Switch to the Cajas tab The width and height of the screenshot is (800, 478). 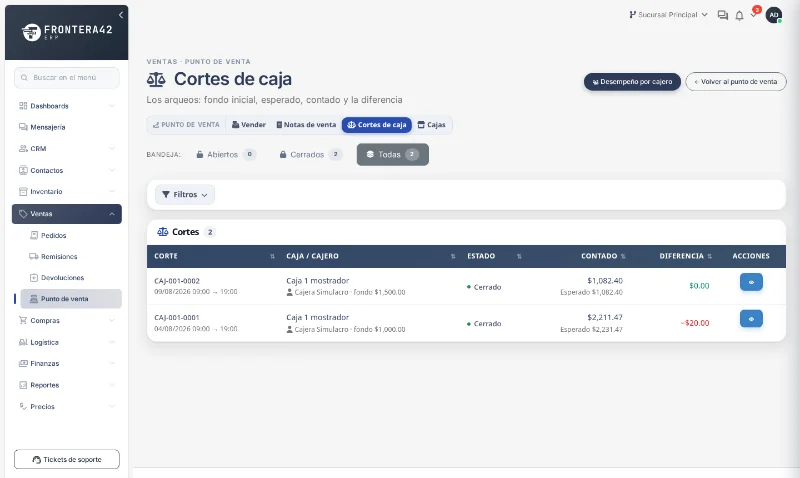432,124
